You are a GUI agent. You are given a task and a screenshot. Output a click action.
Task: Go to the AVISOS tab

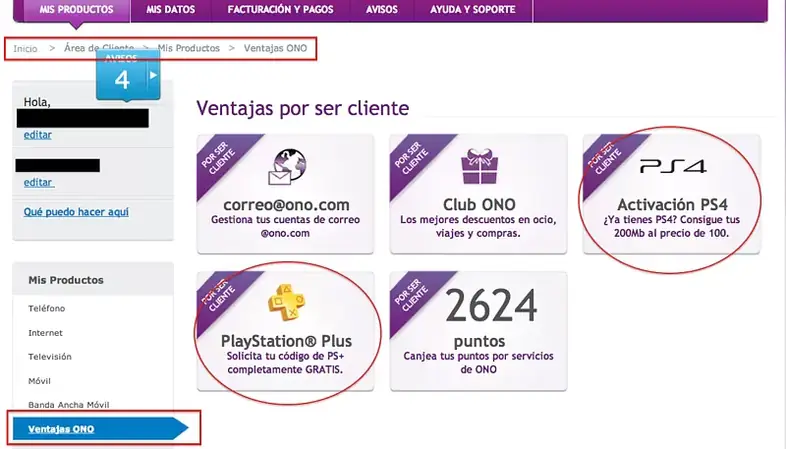click(x=381, y=10)
